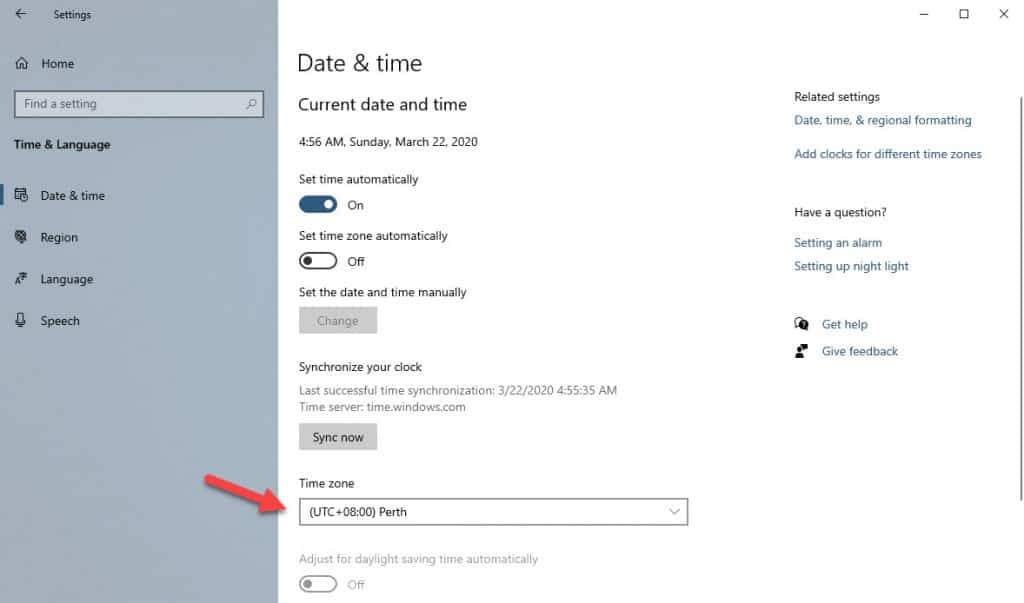Click the Give feedback icon
The height and width of the screenshot is (603, 1024).
click(801, 351)
